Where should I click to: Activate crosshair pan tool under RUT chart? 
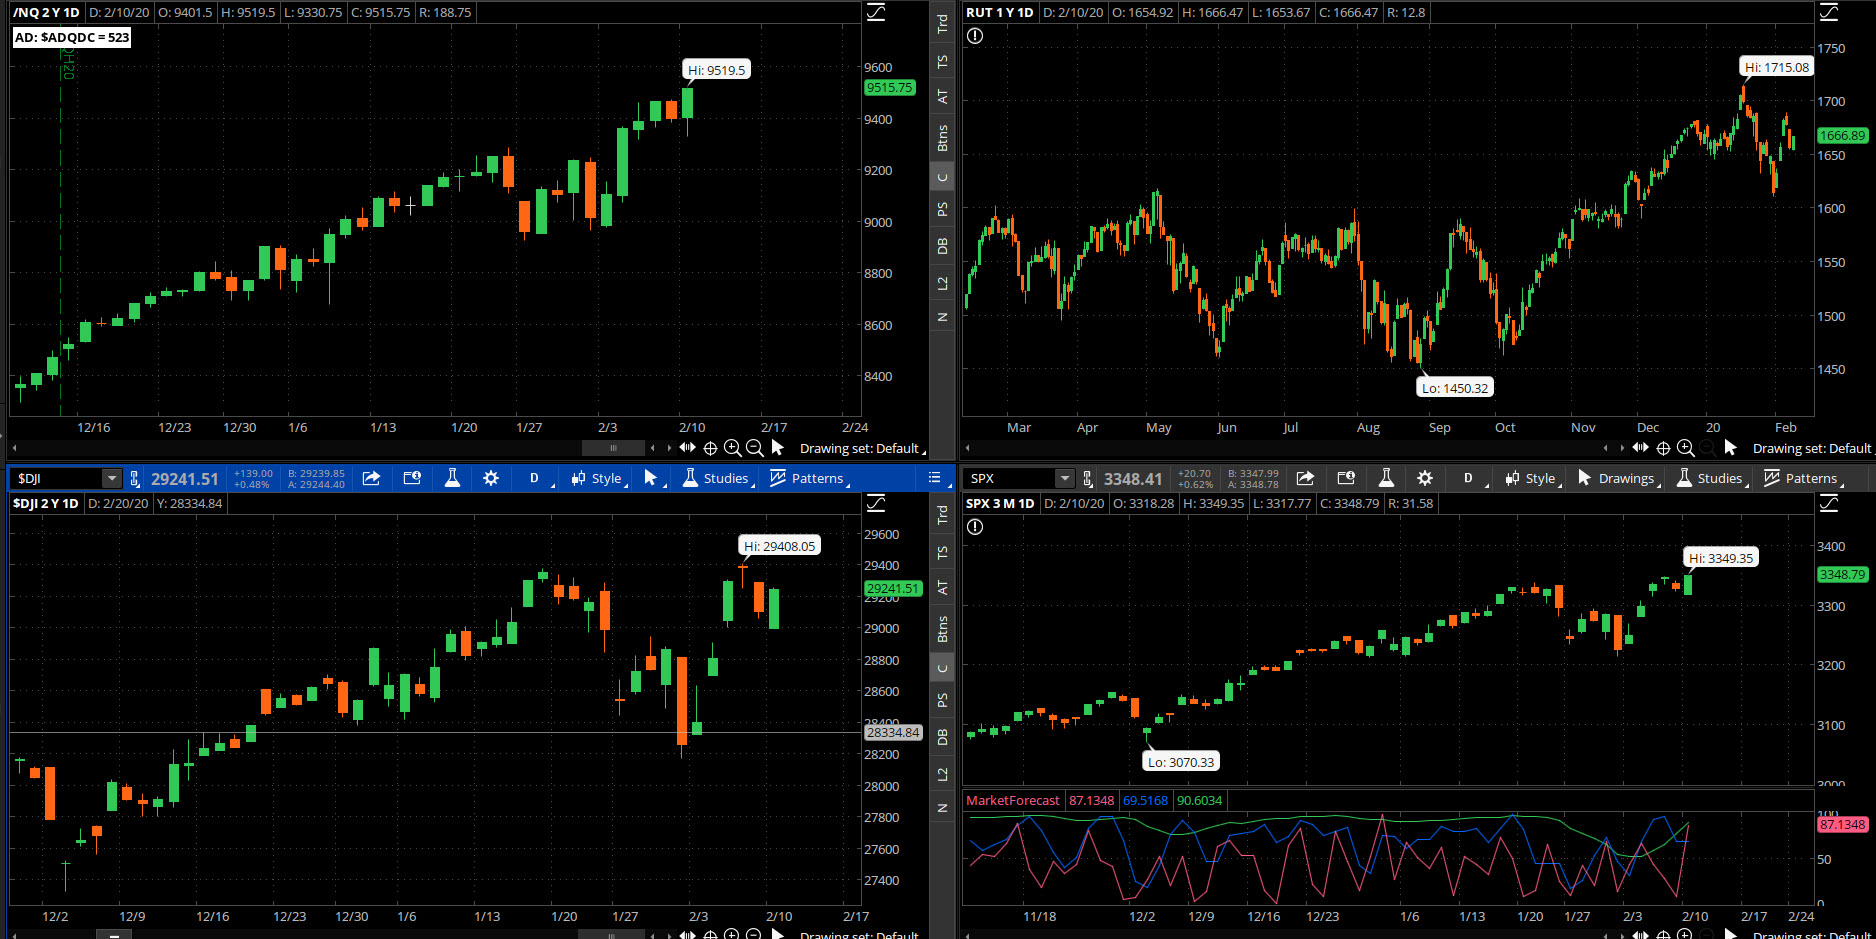point(1663,448)
